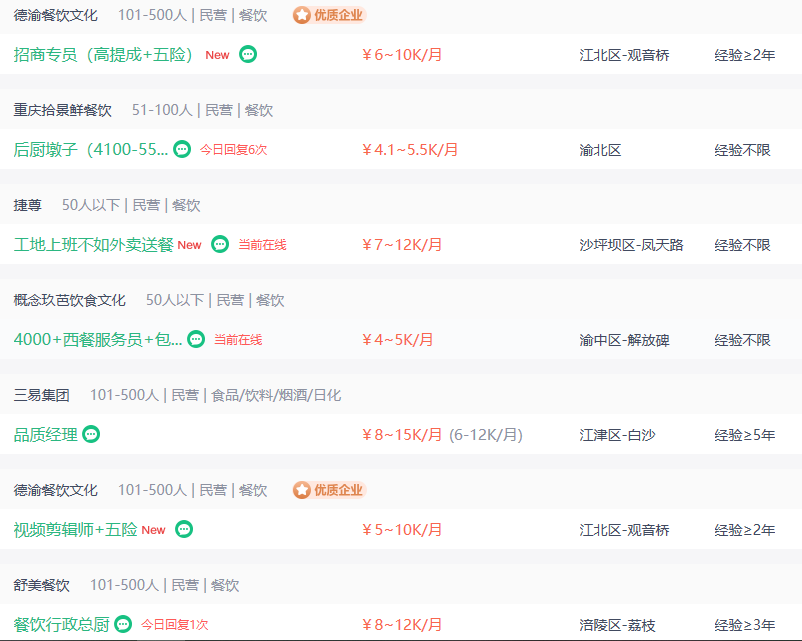Click chat icon beside 招商专员 job
802x641 pixels.
point(248,55)
